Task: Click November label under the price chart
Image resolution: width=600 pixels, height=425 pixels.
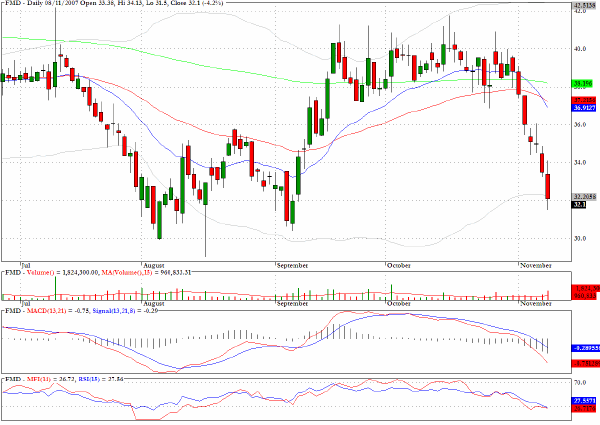Action: click(x=536, y=265)
